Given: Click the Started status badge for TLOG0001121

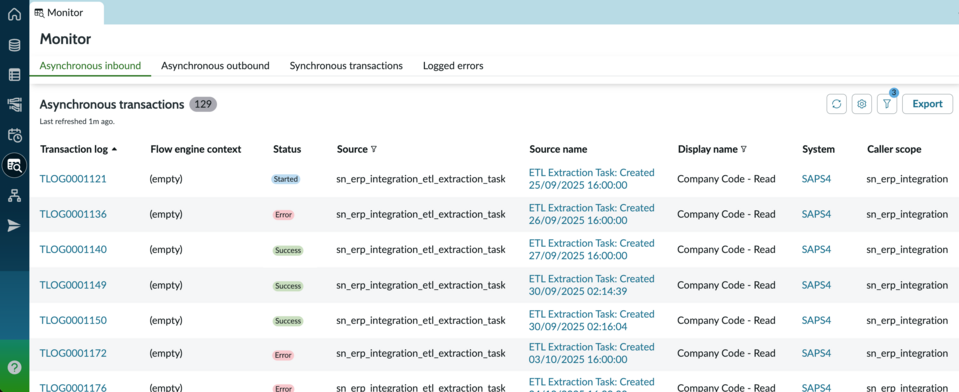Looking at the screenshot, I should [x=286, y=180].
